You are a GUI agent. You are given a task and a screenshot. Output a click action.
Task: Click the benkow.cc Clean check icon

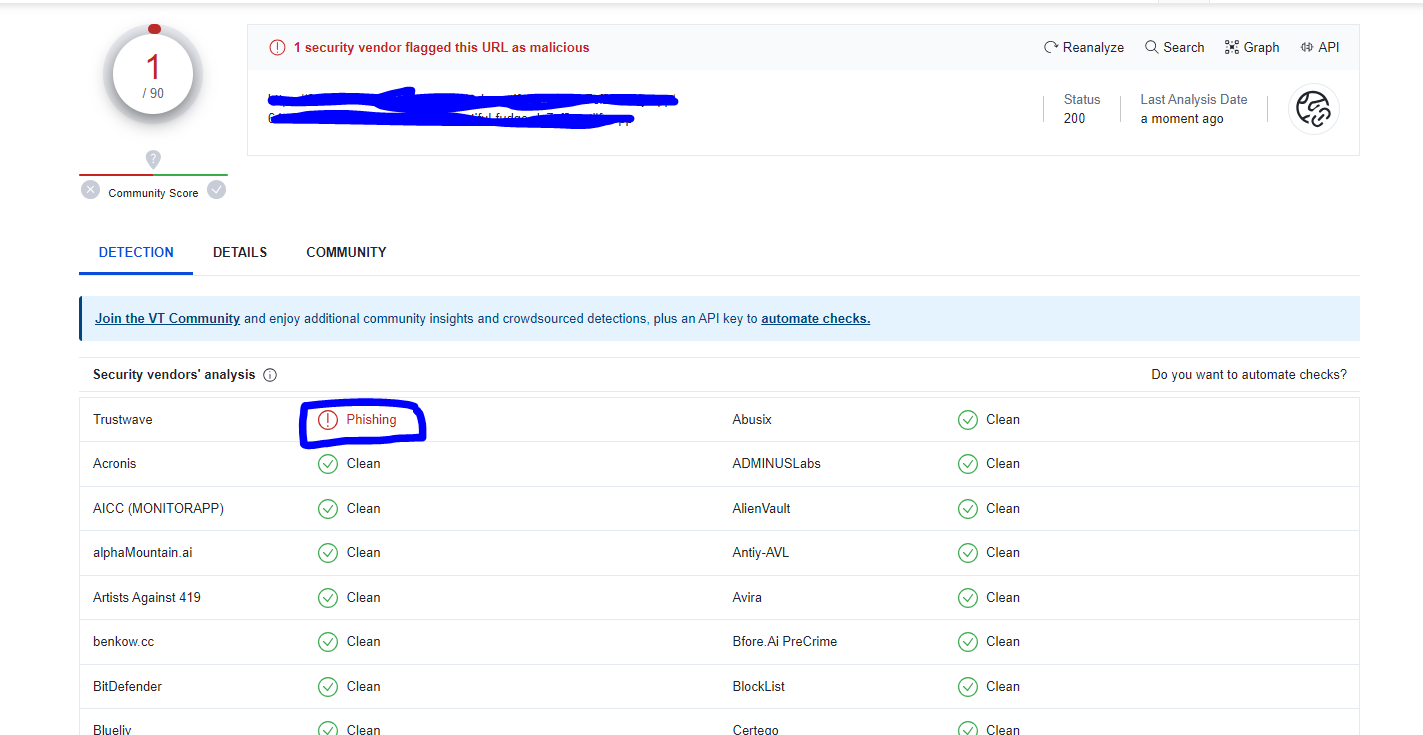point(328,642)
